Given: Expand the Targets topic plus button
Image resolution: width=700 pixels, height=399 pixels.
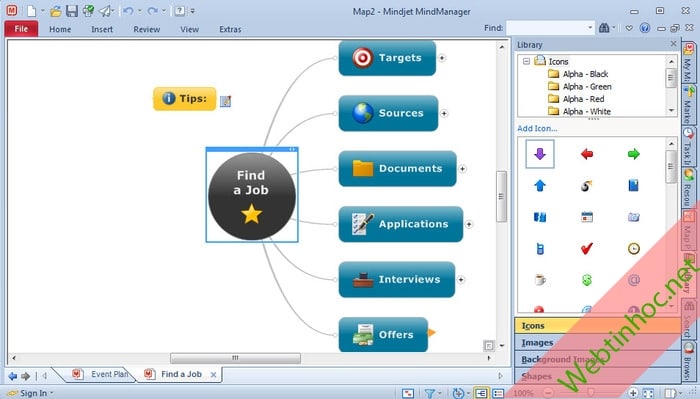Looking at the screenshot, I should [442, 58].
